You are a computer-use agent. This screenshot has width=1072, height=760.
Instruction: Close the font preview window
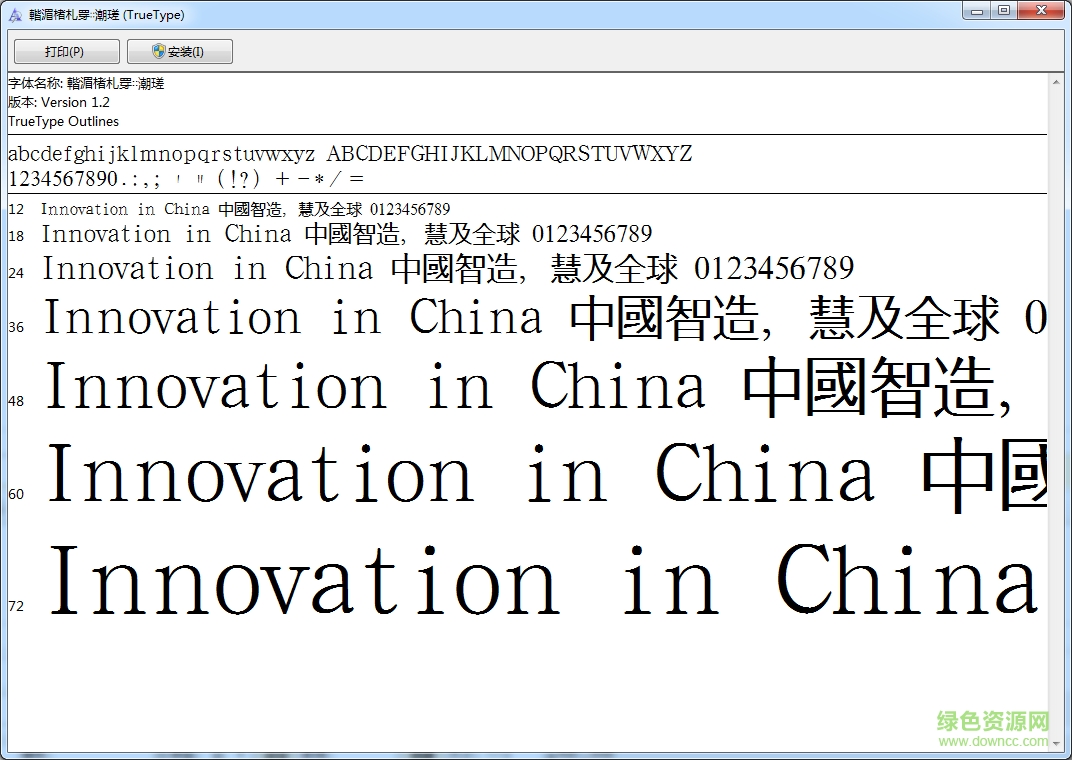click(x=1041, y=11)
